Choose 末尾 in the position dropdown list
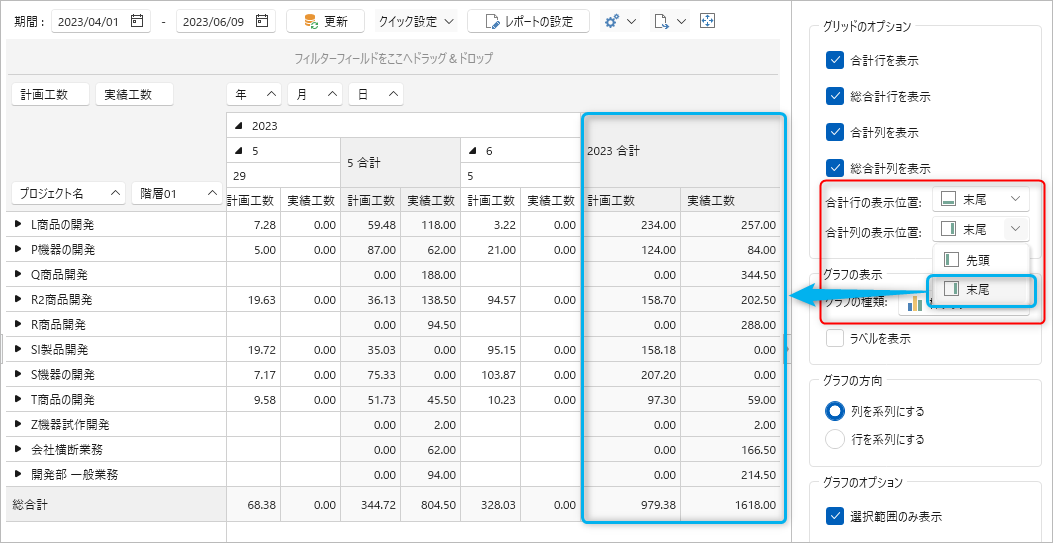Image resolution: width=1053 pixels, height=543 pixels. (x=979, y=289)
